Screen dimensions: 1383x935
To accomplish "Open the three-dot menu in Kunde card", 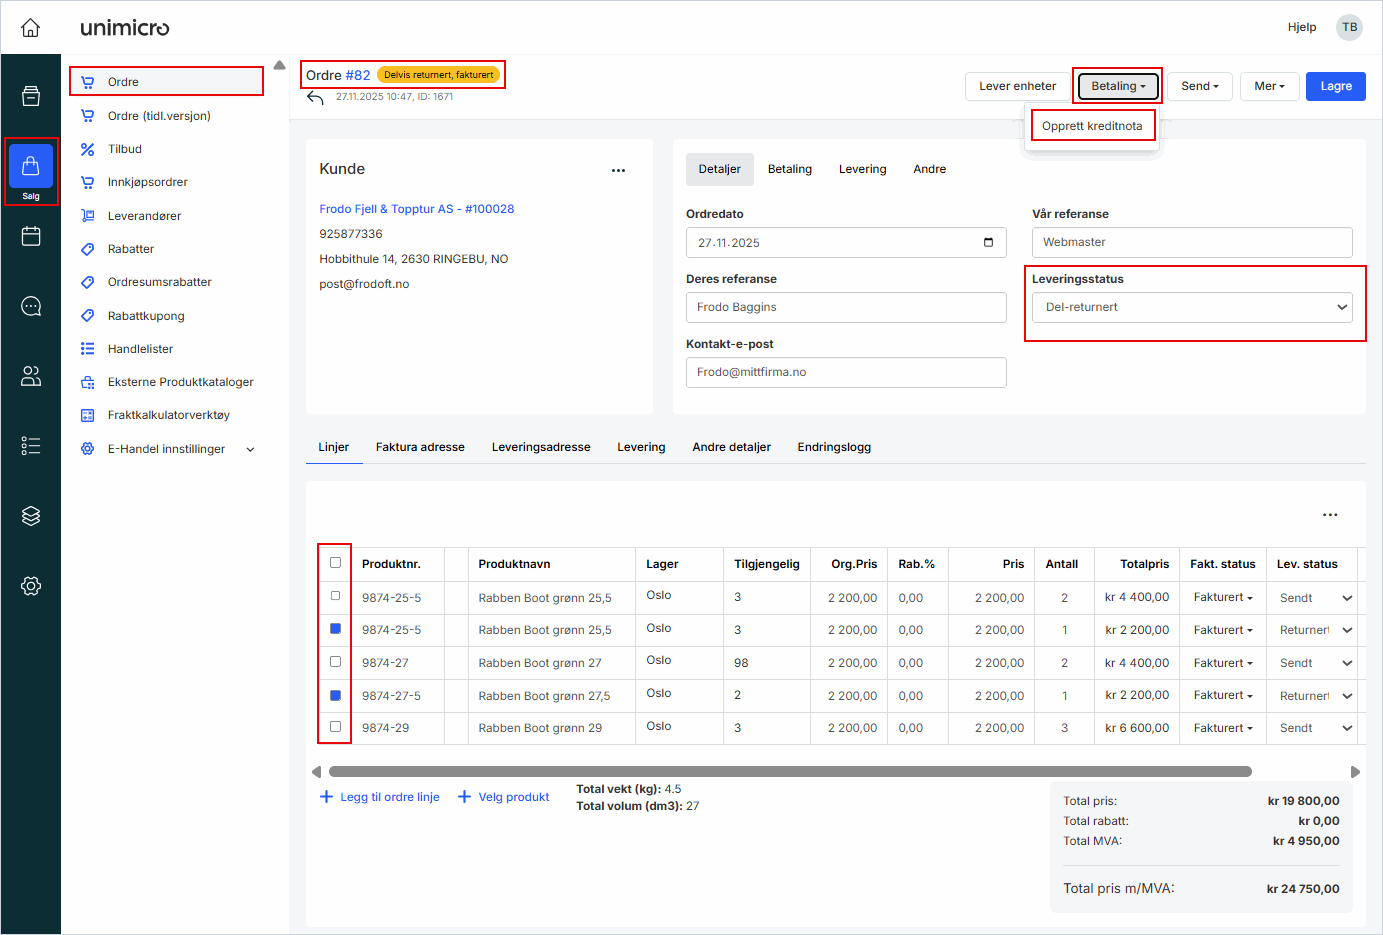I will 618,170.
